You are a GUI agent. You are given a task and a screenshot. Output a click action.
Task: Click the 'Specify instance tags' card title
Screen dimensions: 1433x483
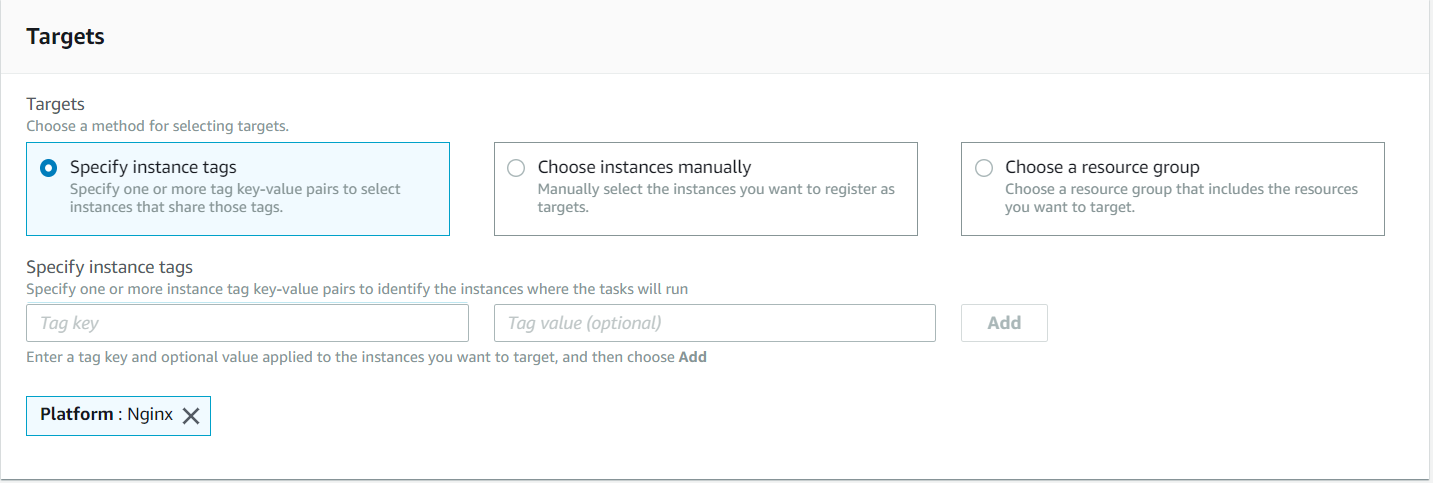tap(153, 167)
